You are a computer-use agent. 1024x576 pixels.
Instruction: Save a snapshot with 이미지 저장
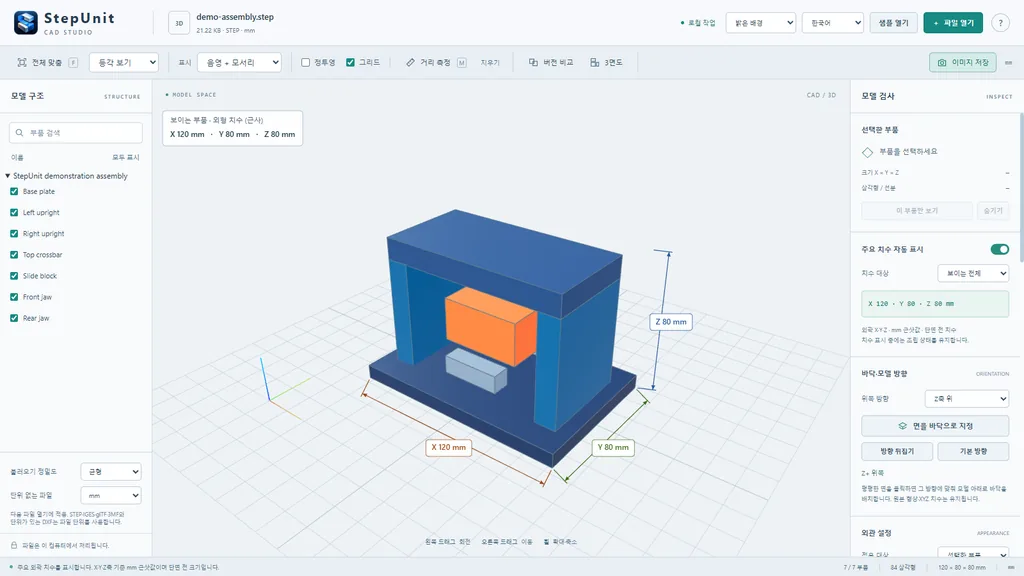tap(963, 63)
